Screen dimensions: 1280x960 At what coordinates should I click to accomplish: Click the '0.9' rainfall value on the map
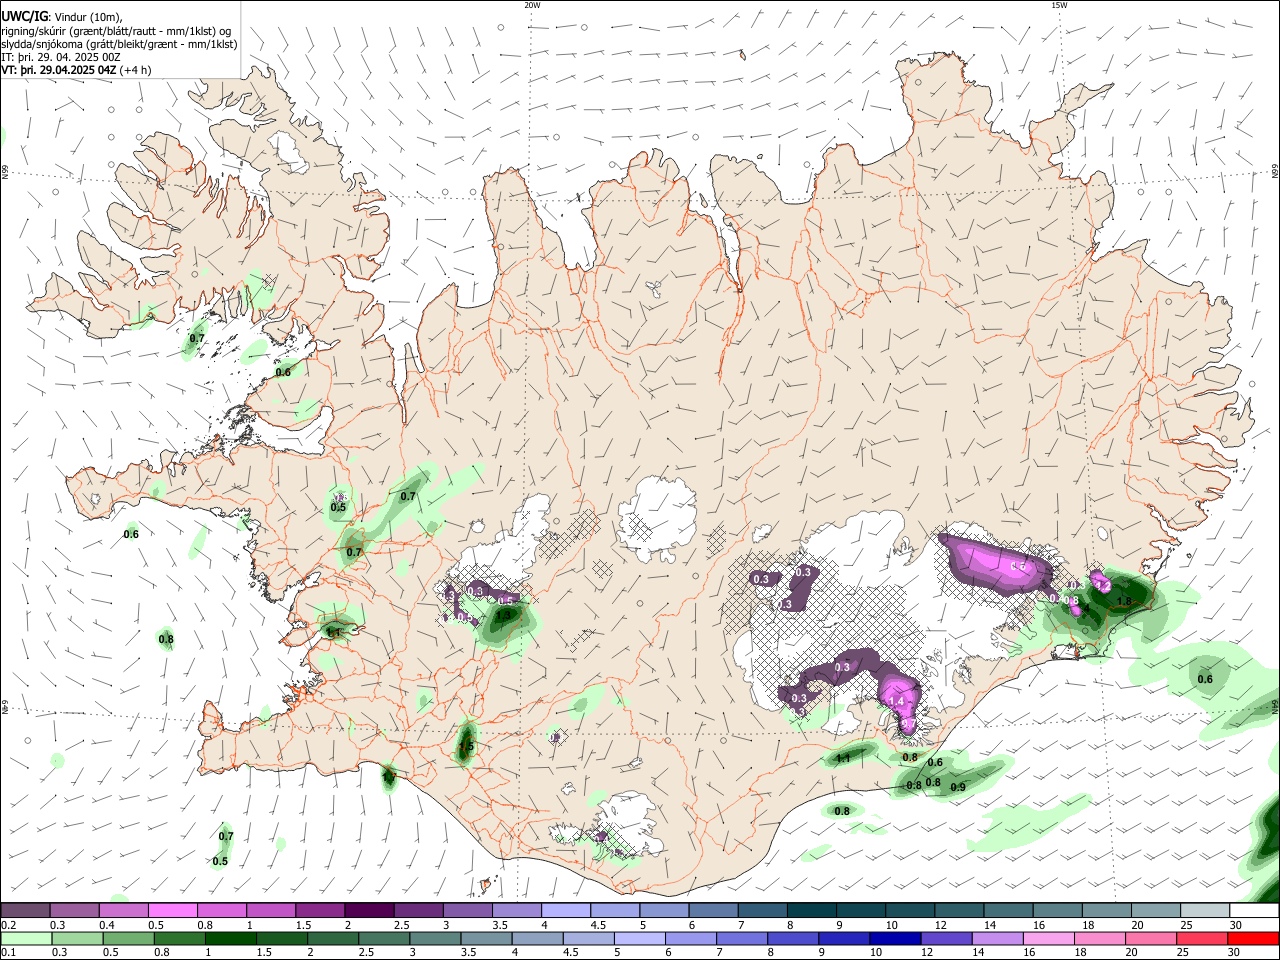[957, 788]
